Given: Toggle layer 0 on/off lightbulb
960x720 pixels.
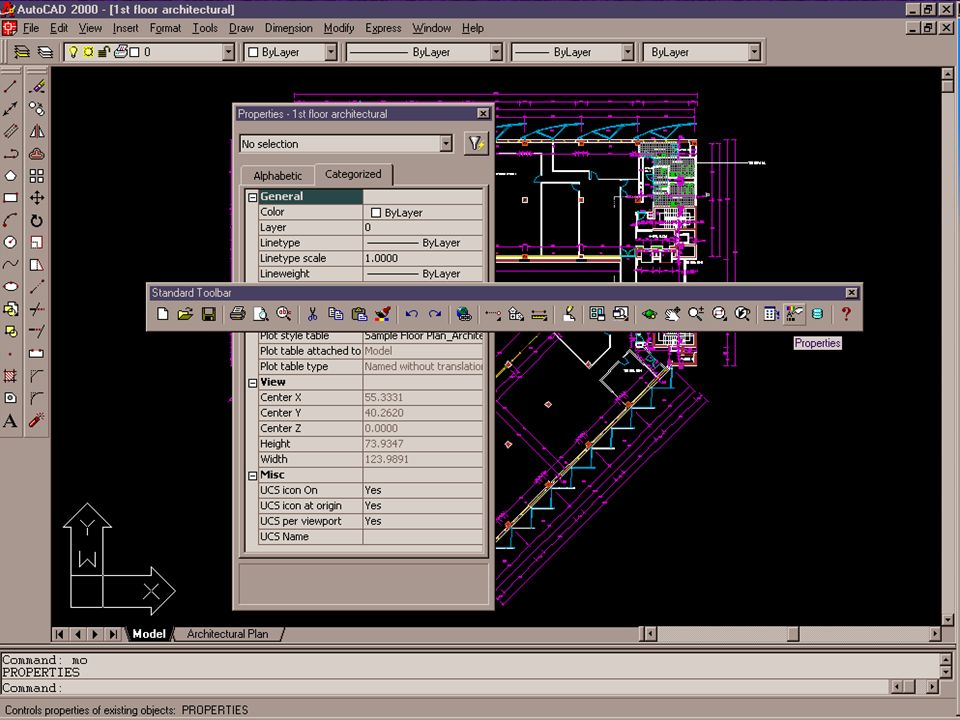Looking at the screenshot, I should (x=73, y=52).
